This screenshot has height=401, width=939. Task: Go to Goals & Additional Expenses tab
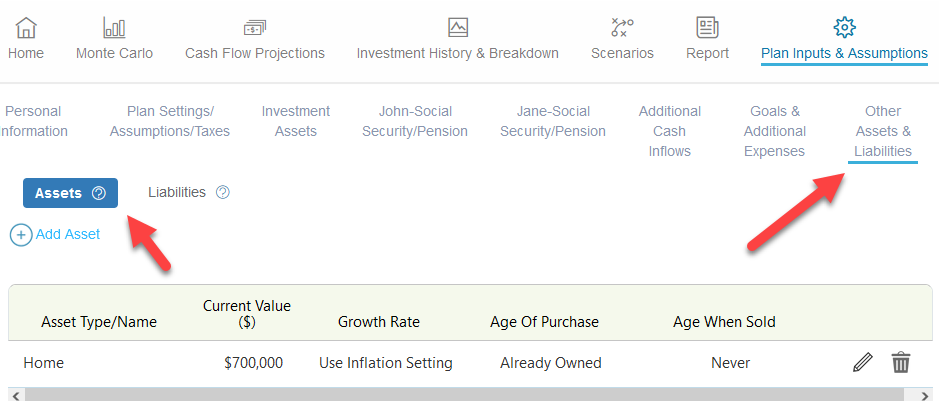point(775,131)
